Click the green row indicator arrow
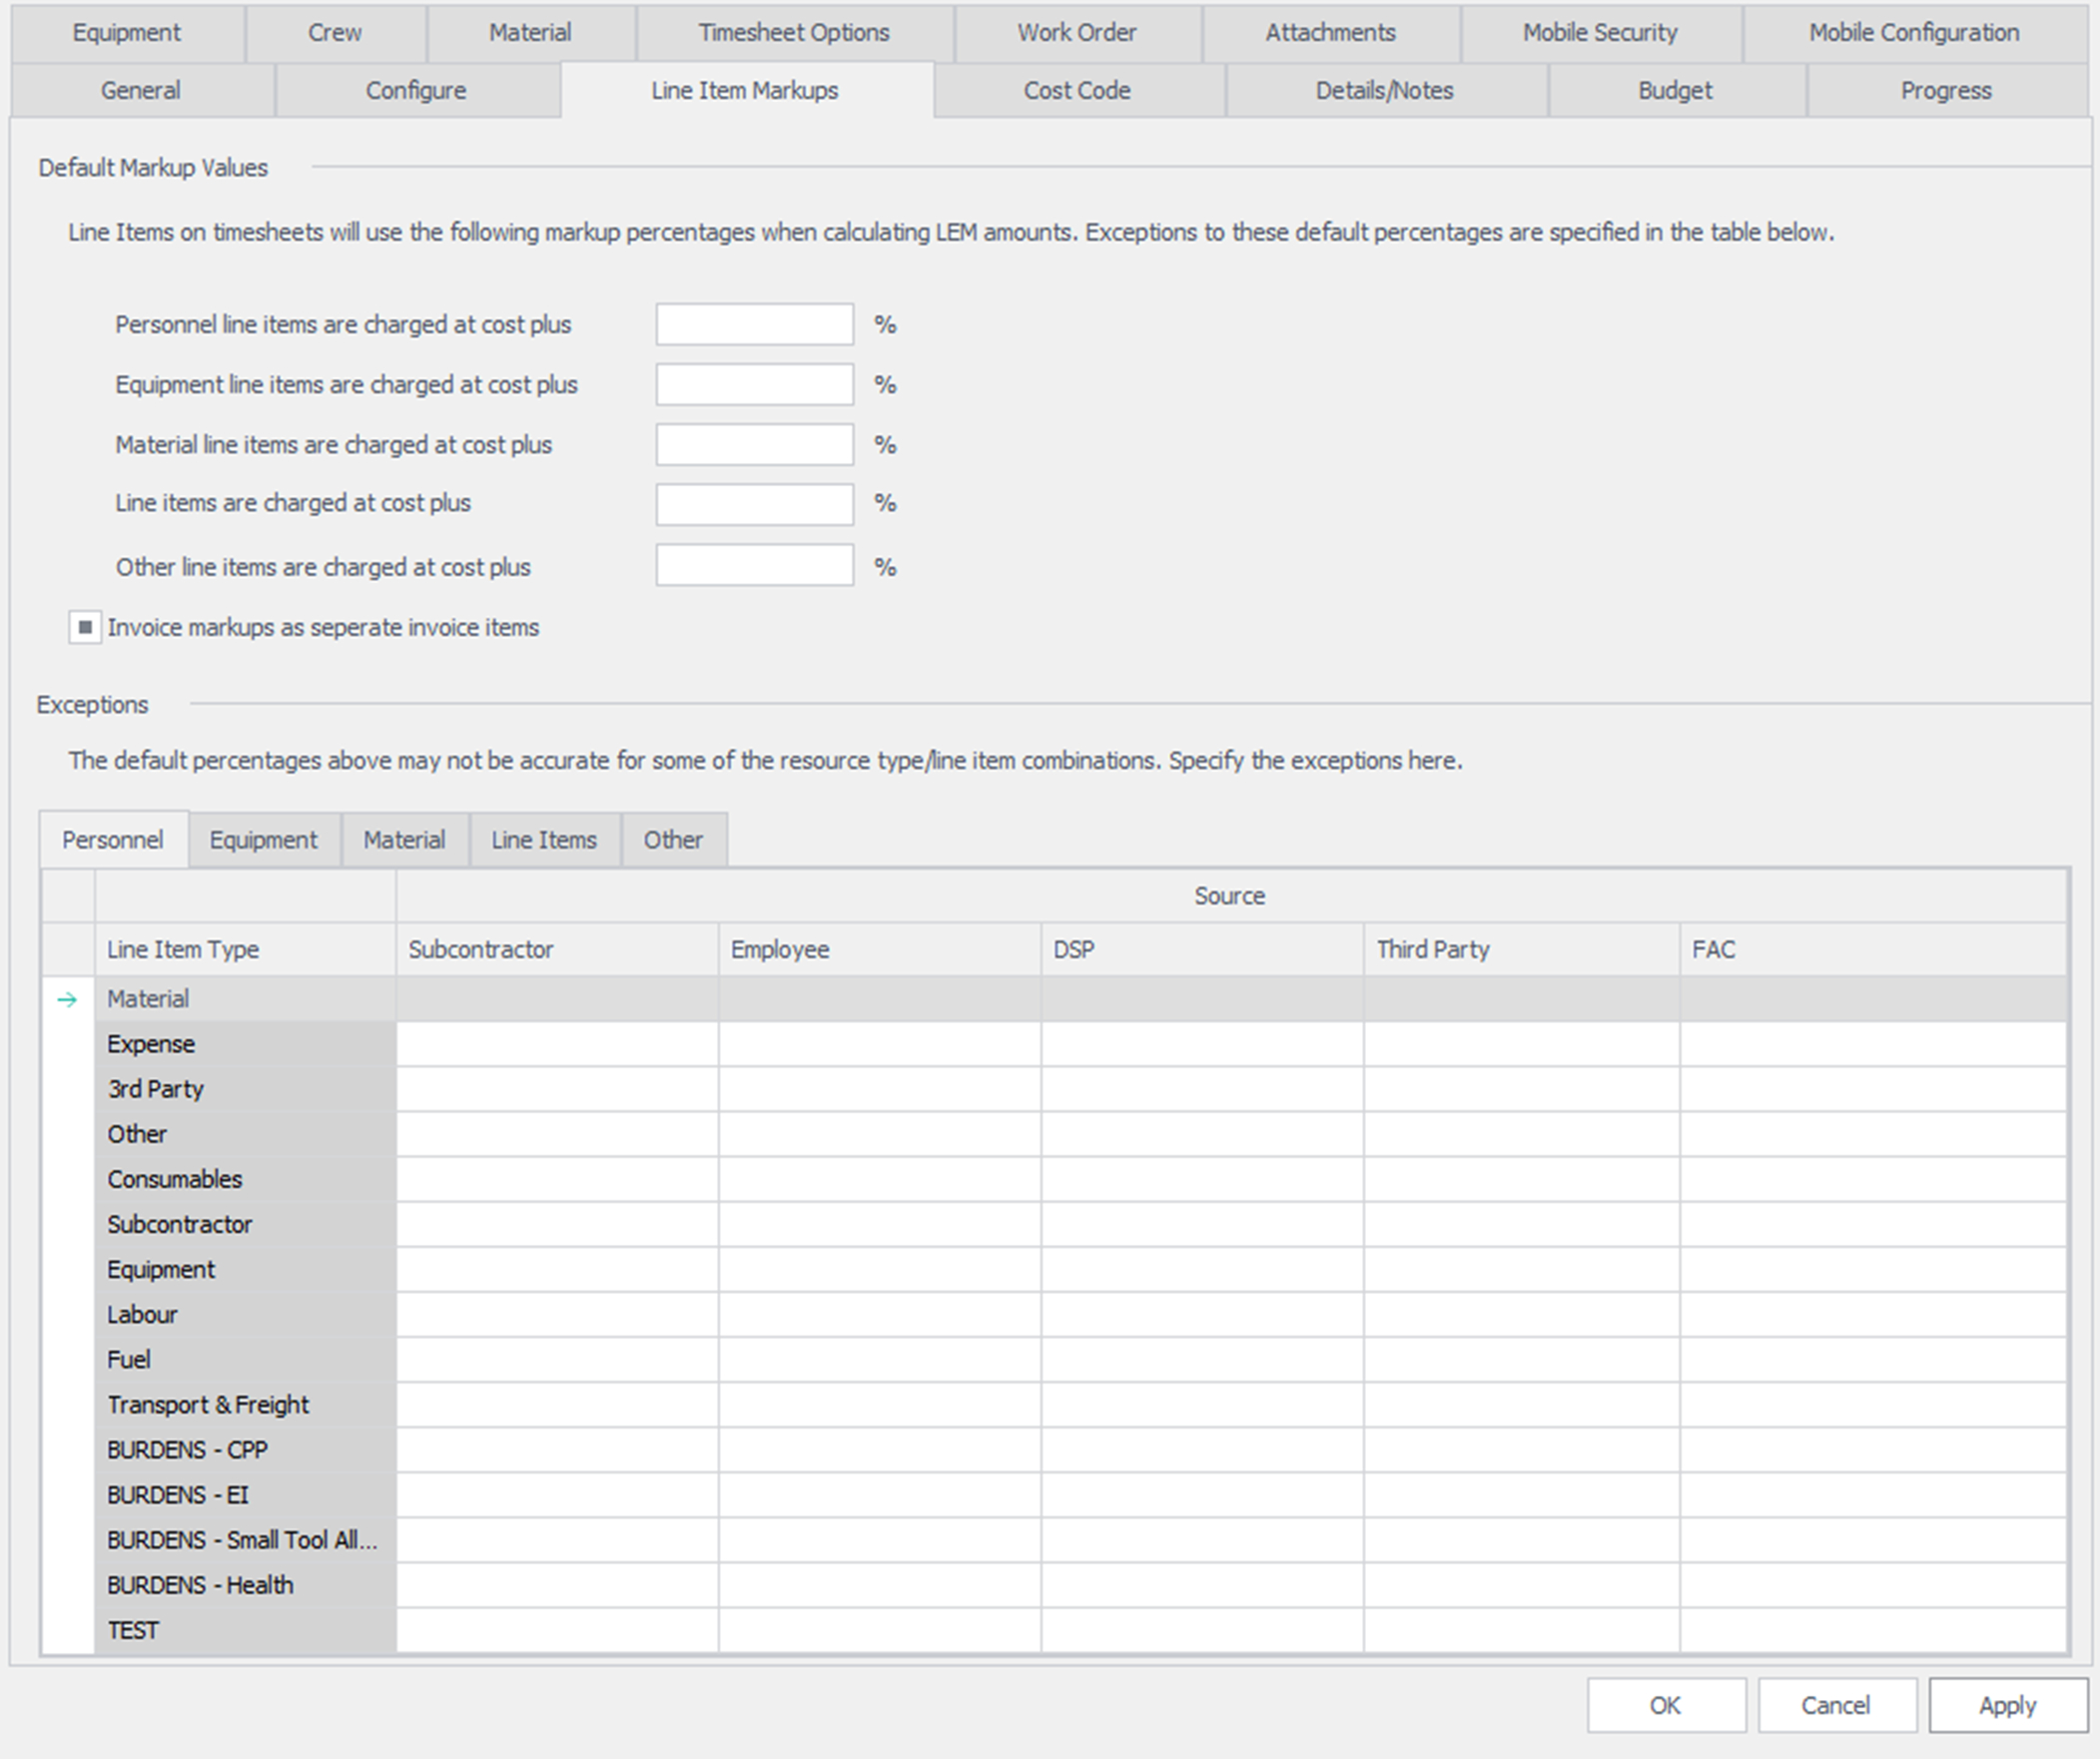2100x1759 pixels. click(x=67, y=999)
